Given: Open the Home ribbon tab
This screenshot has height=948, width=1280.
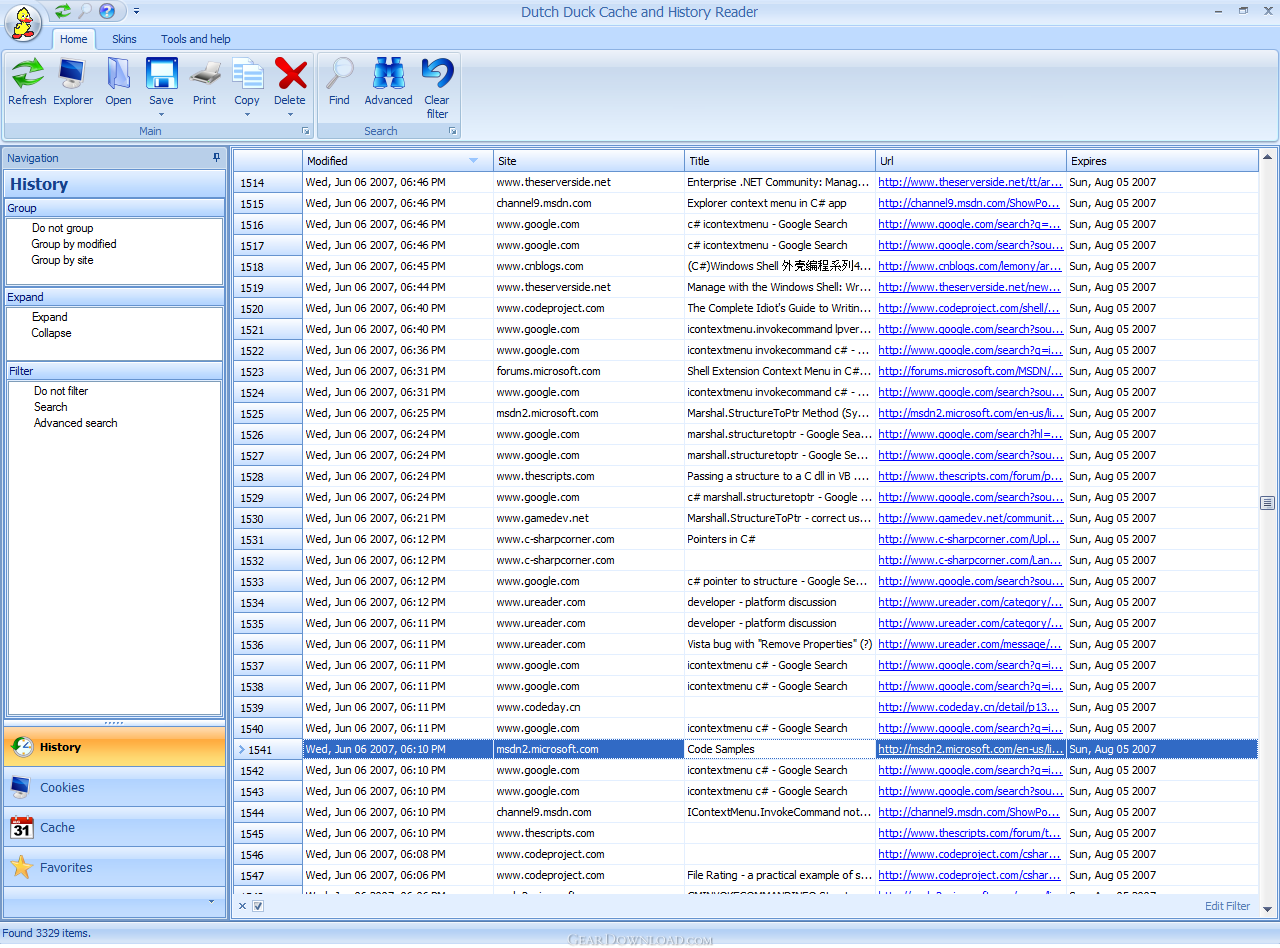Looking at the screenshot, I should (73, 39).
